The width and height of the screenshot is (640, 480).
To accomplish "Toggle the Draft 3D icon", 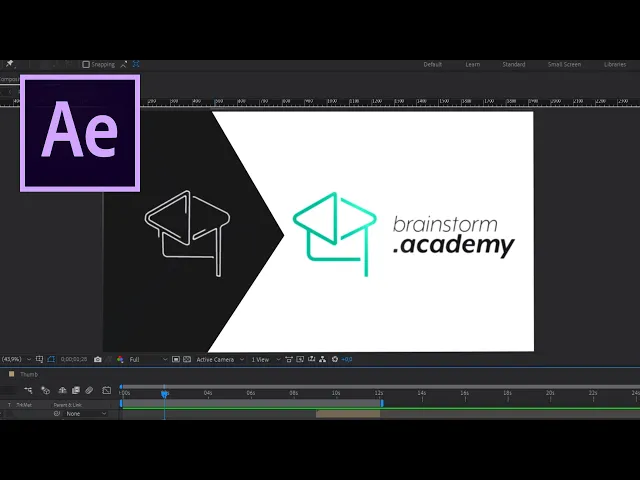I will click(45, 391).
